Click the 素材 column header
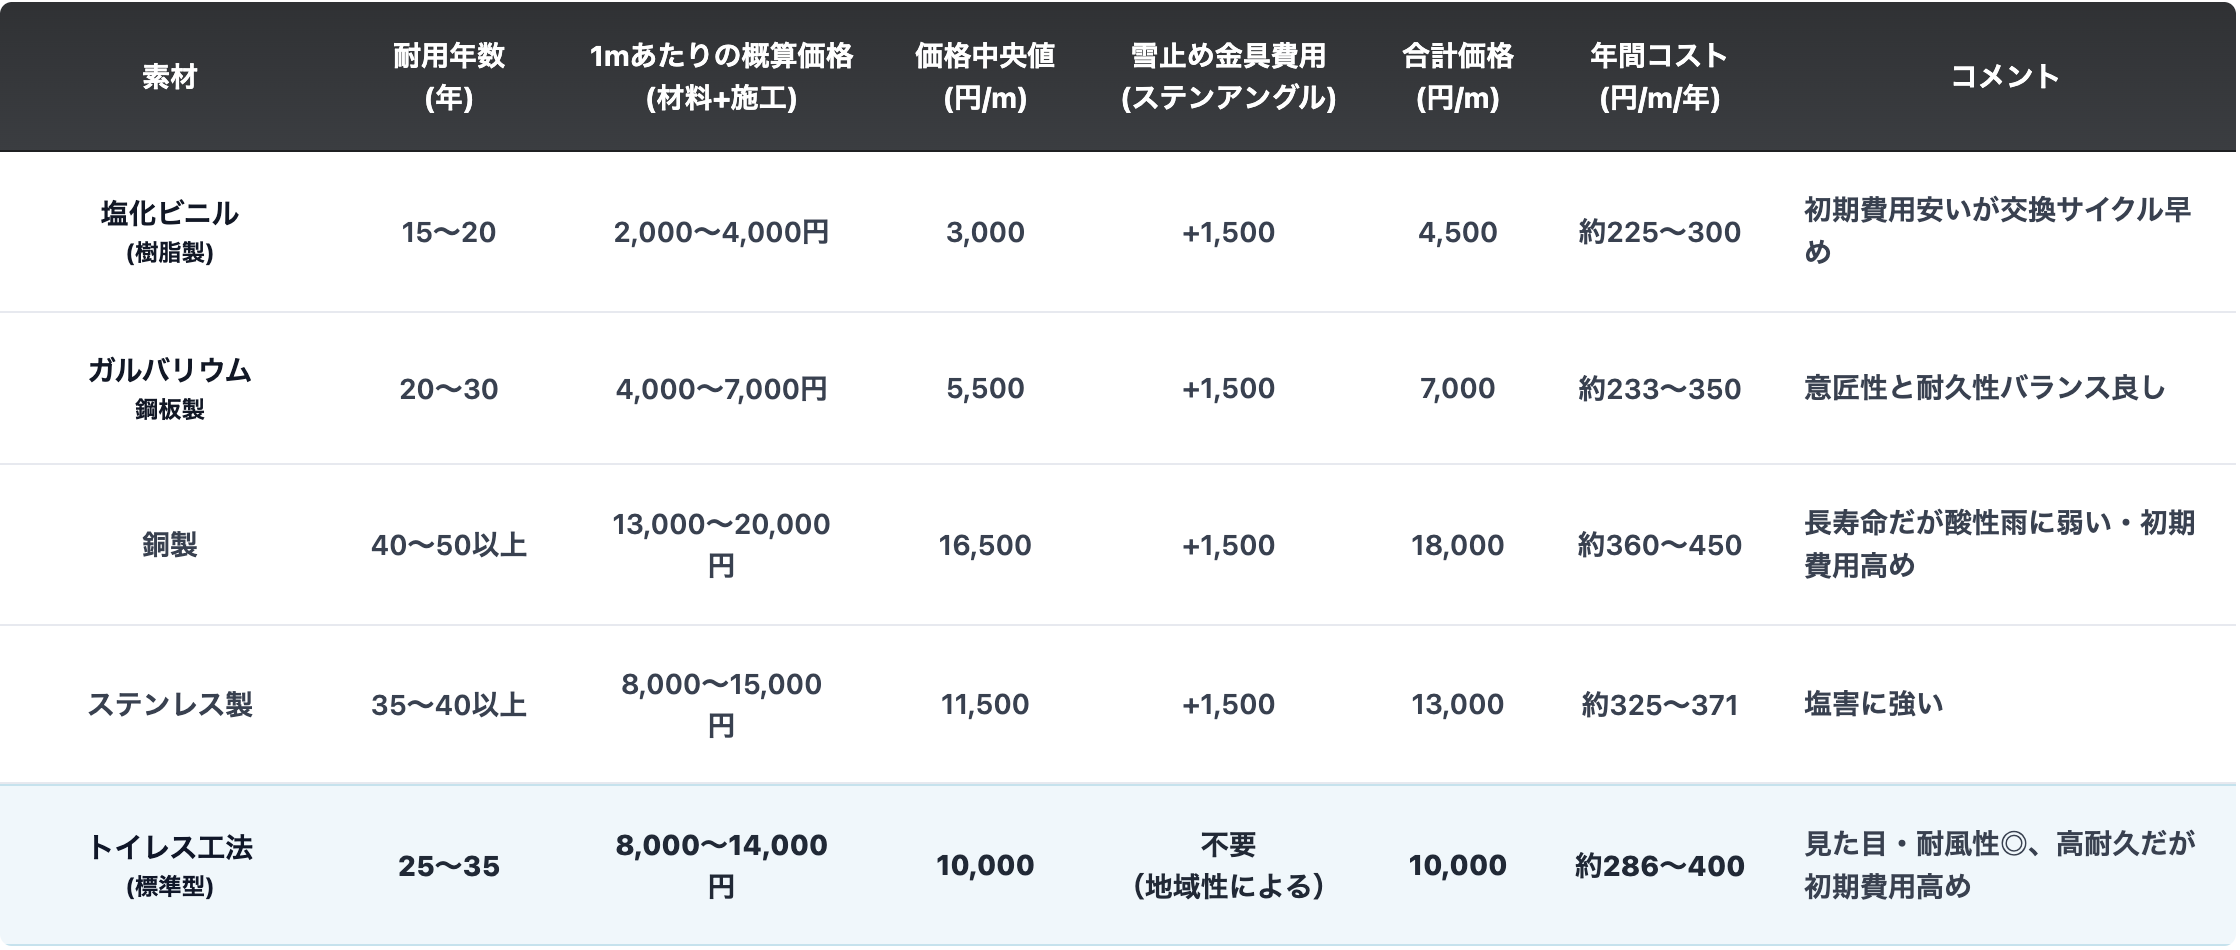The image size is (2240, 950). pyautogui.click(x=169, y=77)
